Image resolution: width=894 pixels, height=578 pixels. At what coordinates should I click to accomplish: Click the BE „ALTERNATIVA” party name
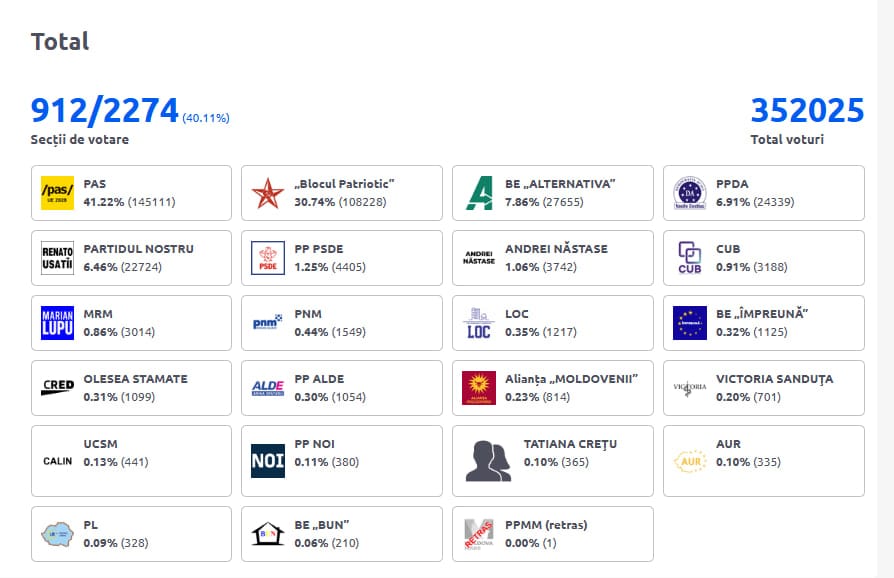point(560,184)
